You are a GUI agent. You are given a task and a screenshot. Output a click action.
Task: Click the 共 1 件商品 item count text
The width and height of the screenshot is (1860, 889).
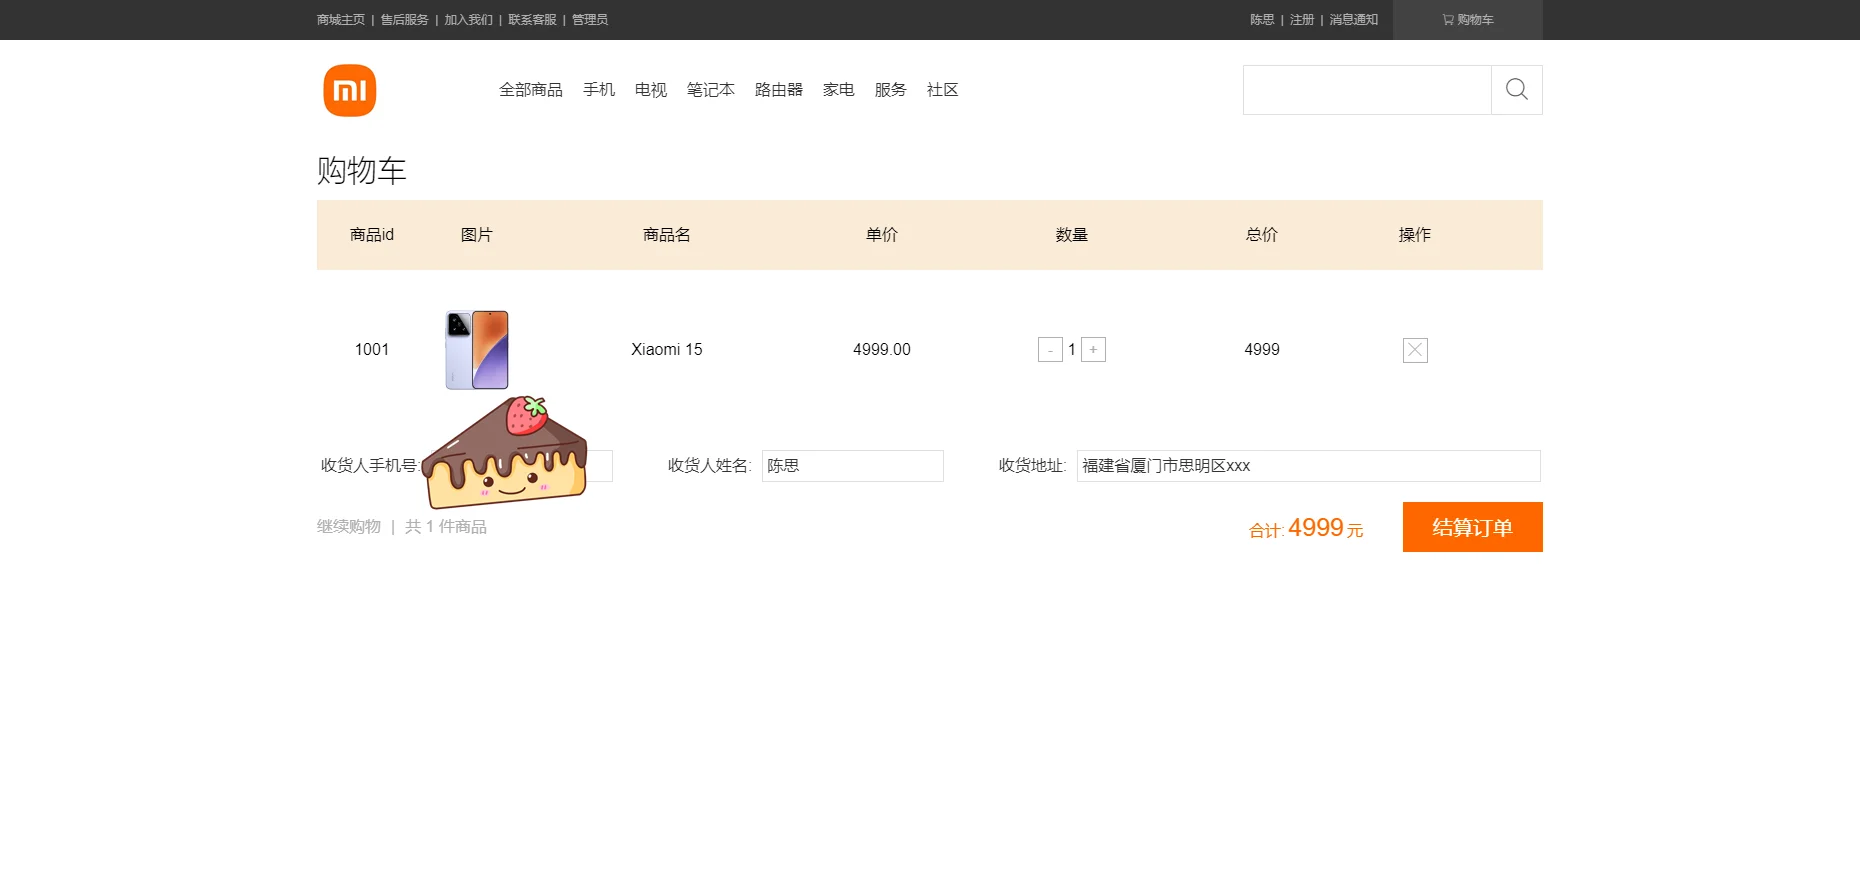tap(446, 527)
